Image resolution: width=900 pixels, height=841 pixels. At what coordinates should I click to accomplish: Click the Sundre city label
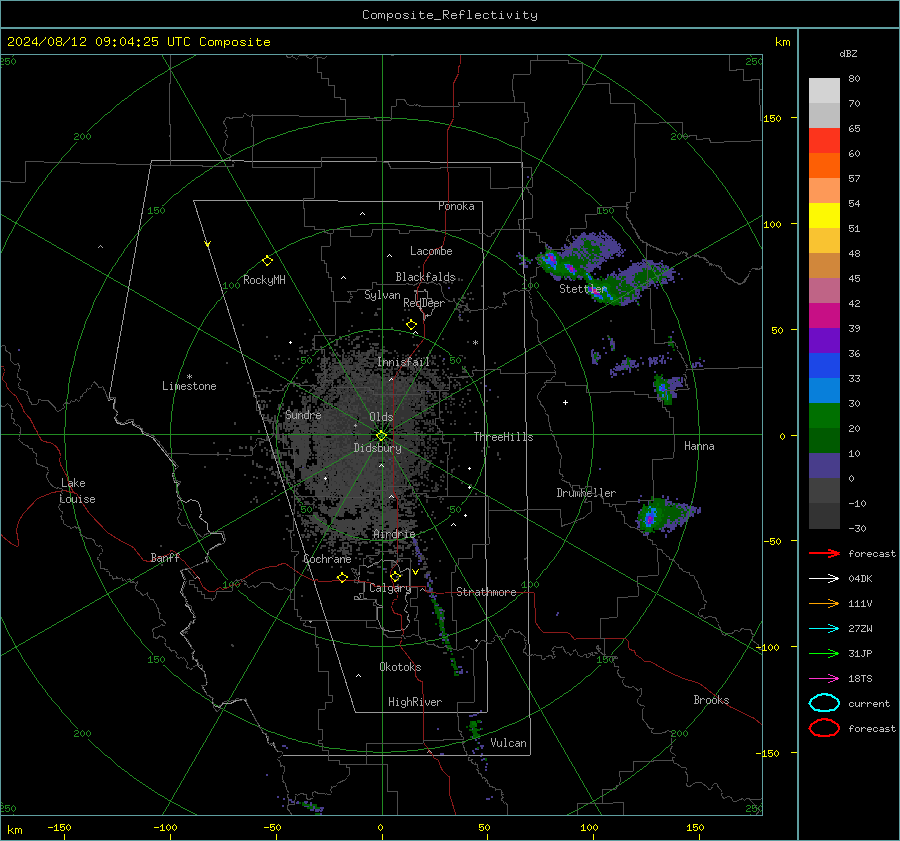point(303,415)
